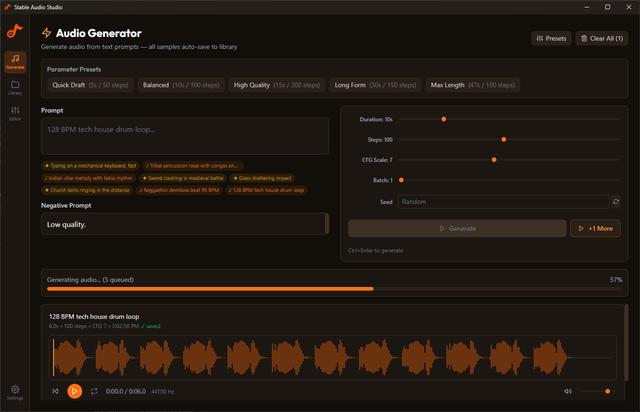The height and width of the screenshot is (412, 640).
Task: Use the 'Indian sitar melody with tabla rhythm' suggestion
Action: pyautogui.click(x=89, y=178)
